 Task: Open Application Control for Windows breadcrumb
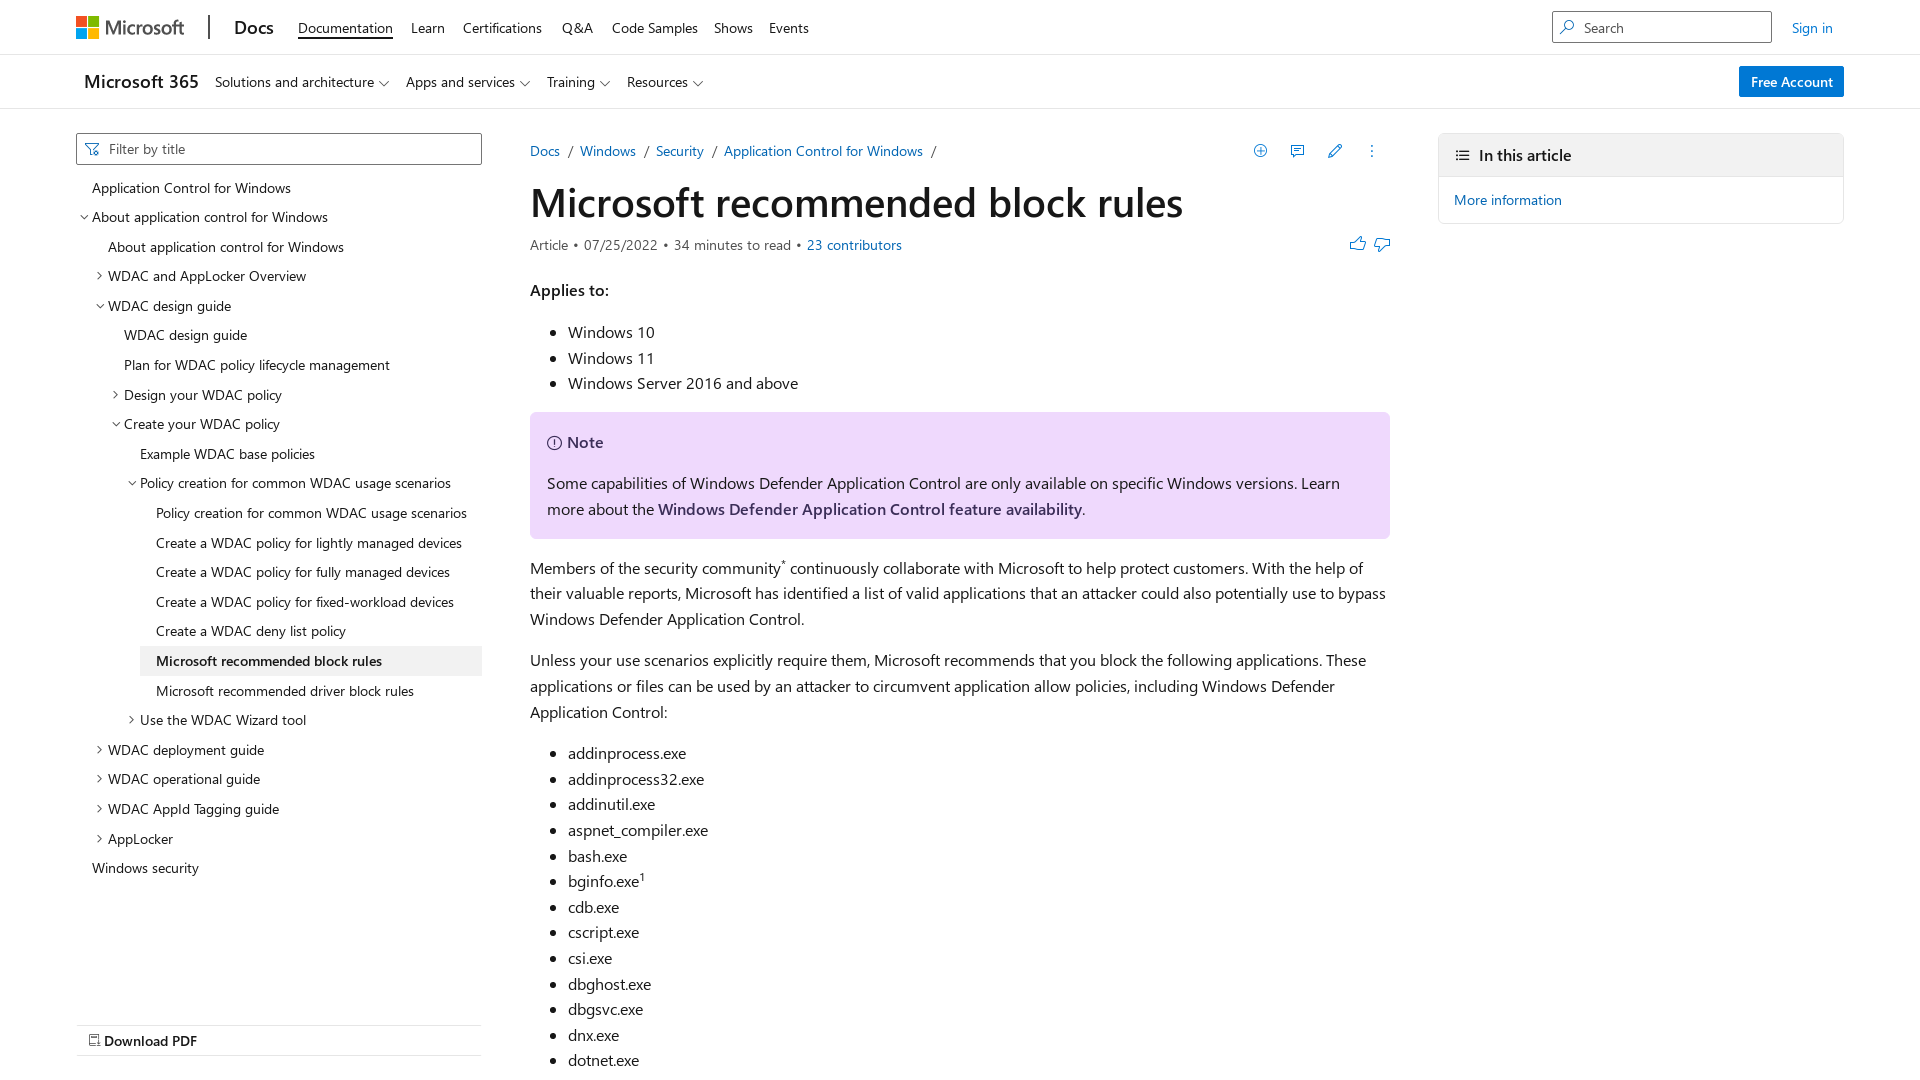(823, 151)
